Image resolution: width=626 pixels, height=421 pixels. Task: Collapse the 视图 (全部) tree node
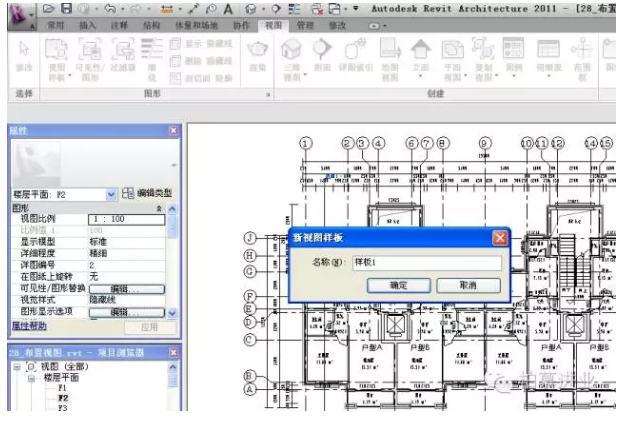tap(17, 366)
